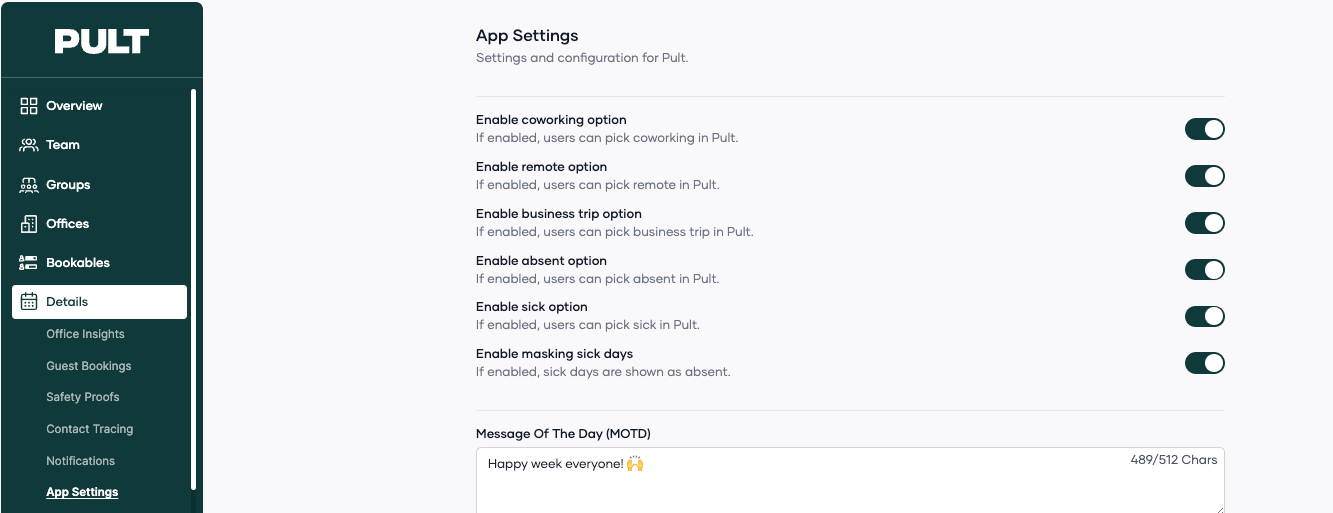Click the Team people icon

tap(29, 145)
